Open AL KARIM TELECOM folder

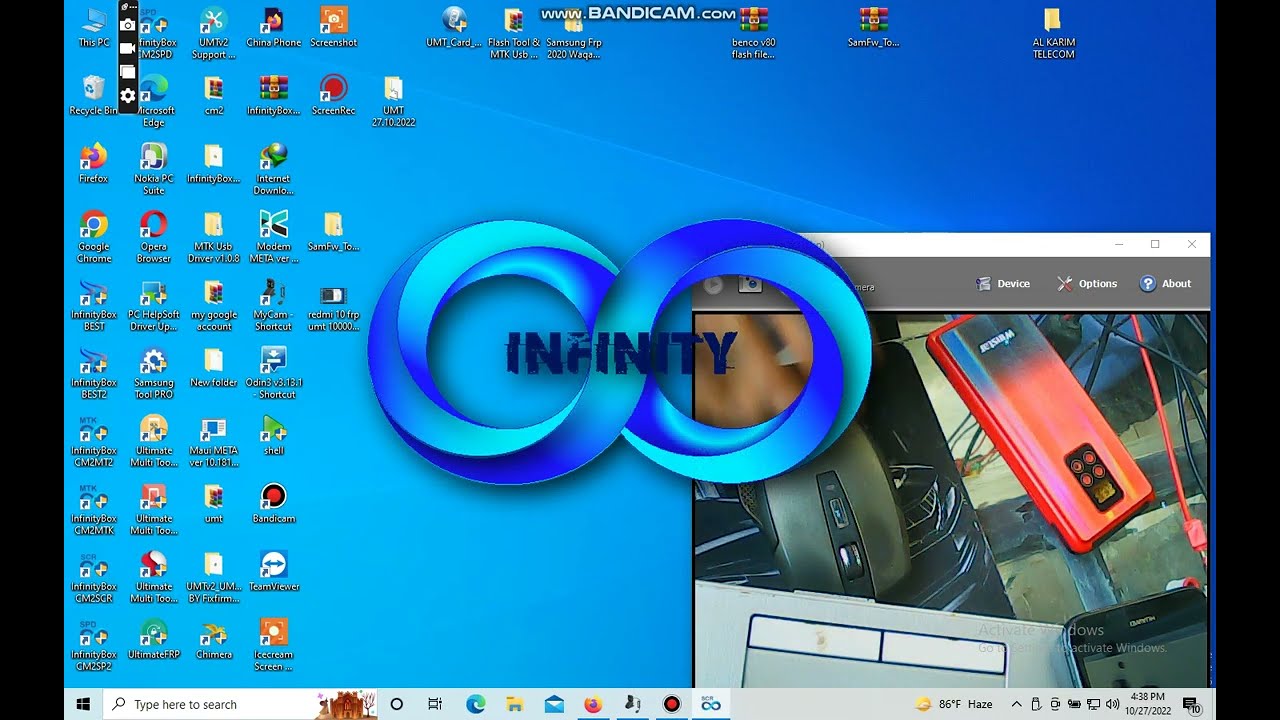click(1053, 34)
